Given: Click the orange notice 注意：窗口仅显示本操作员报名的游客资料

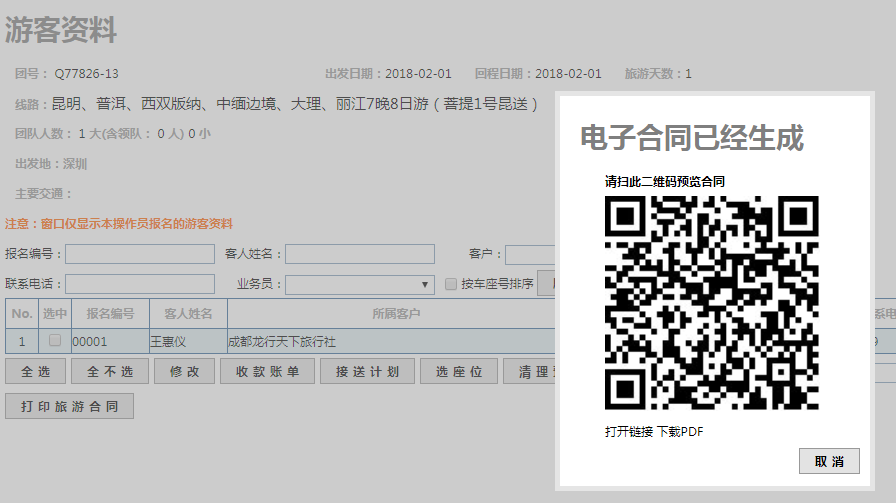Looking at the screenshot, I should [119, 223].
